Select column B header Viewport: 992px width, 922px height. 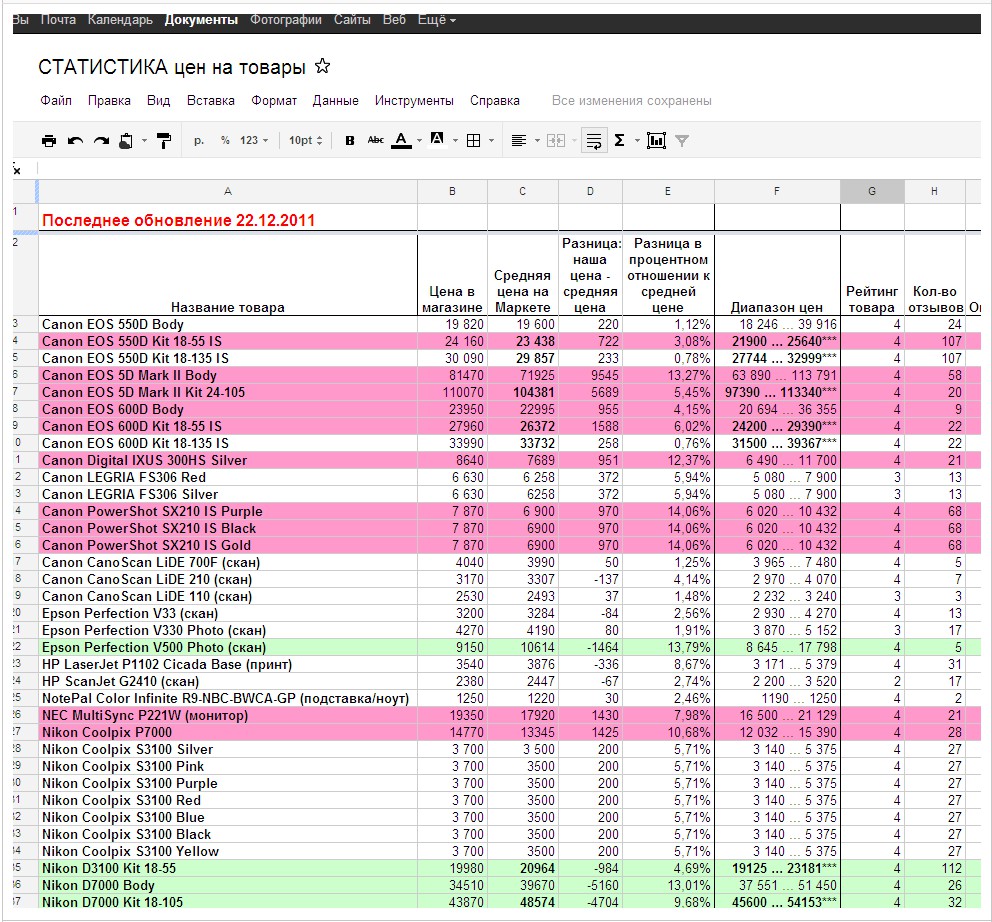(452, 191)
